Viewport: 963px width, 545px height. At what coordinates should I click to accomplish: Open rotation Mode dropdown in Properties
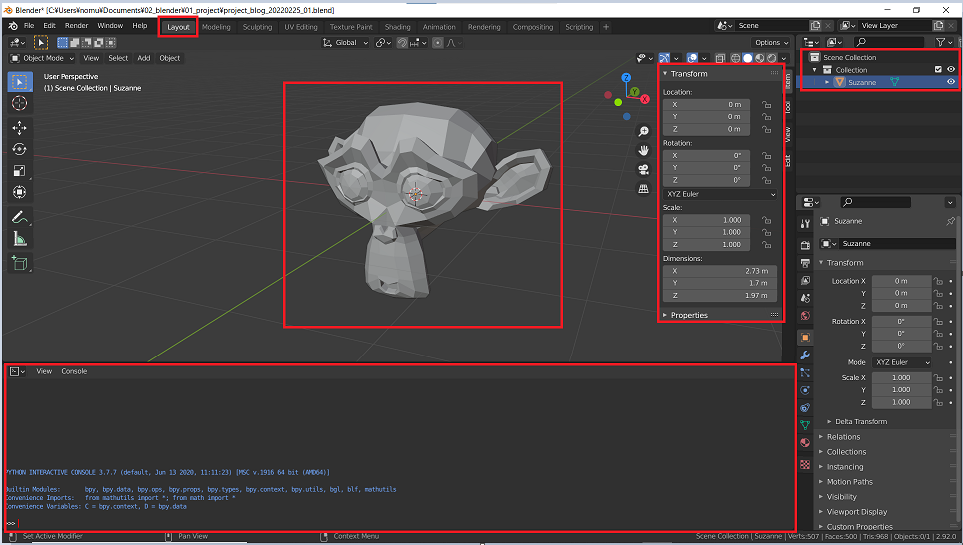tap(902, 362)
